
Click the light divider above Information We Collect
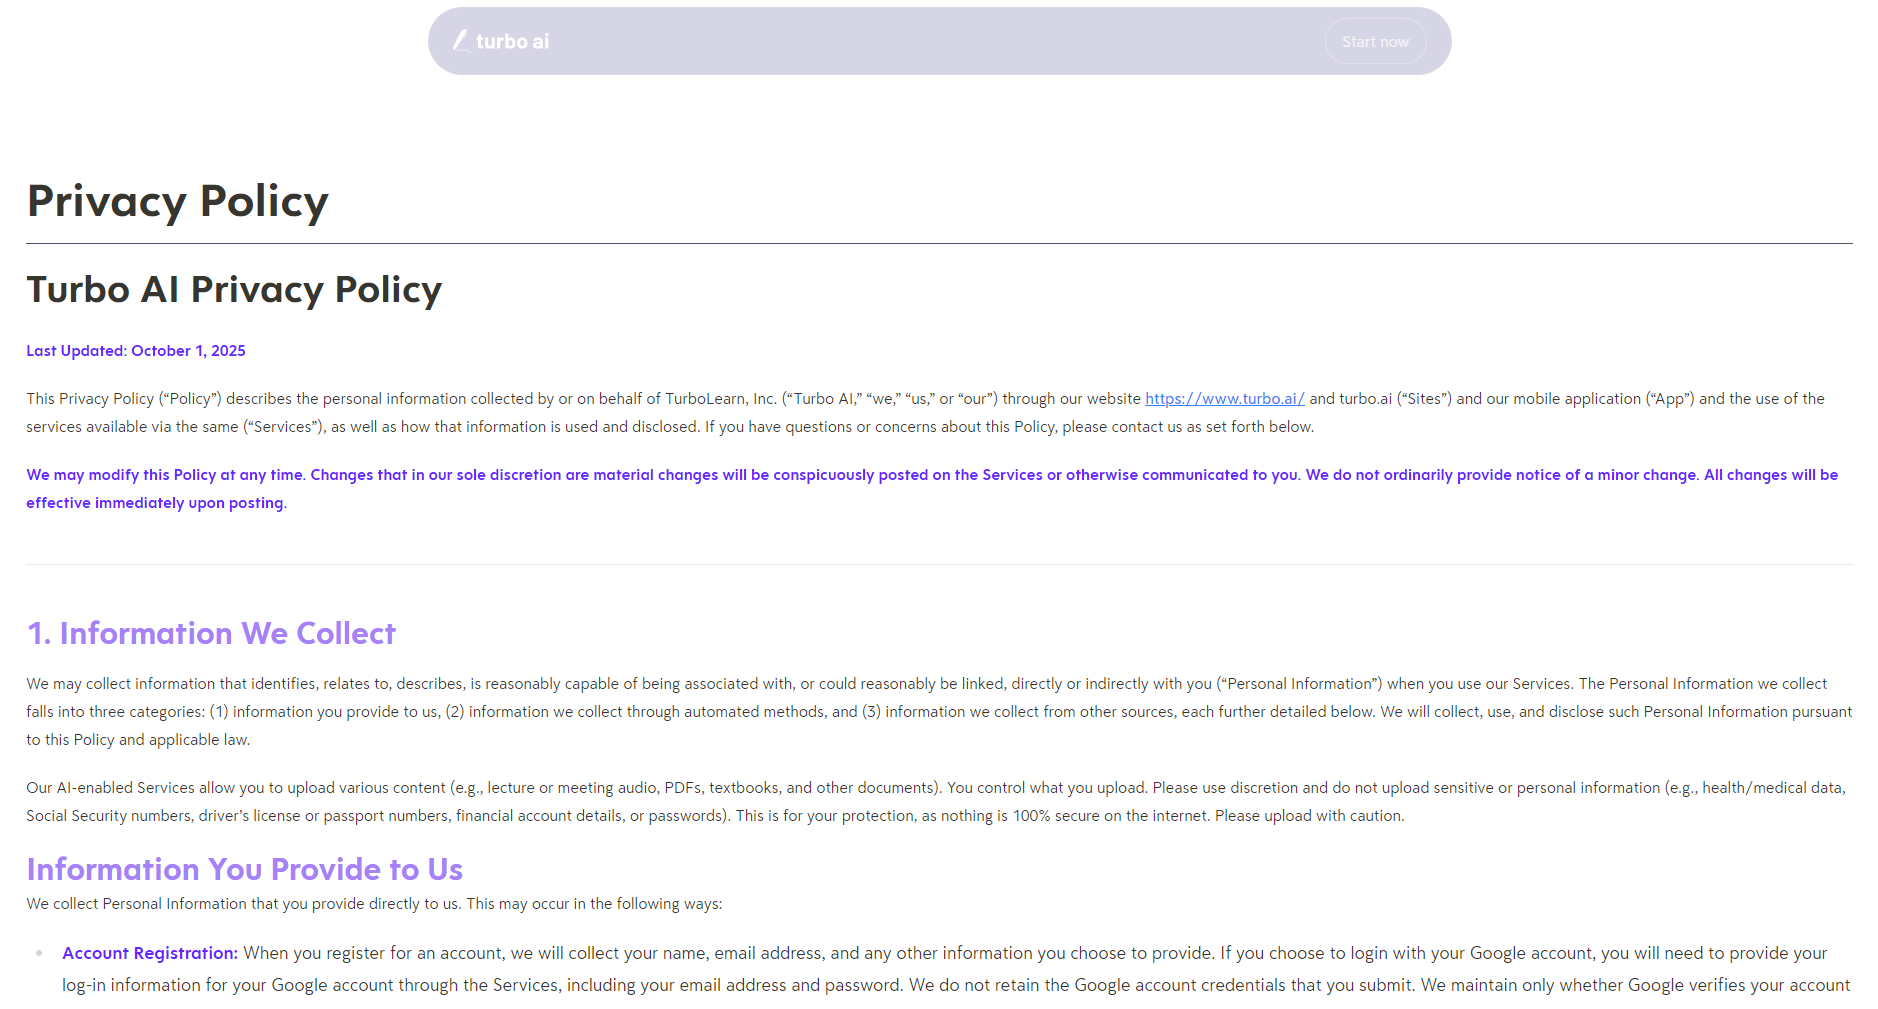(x=939, y=565)
